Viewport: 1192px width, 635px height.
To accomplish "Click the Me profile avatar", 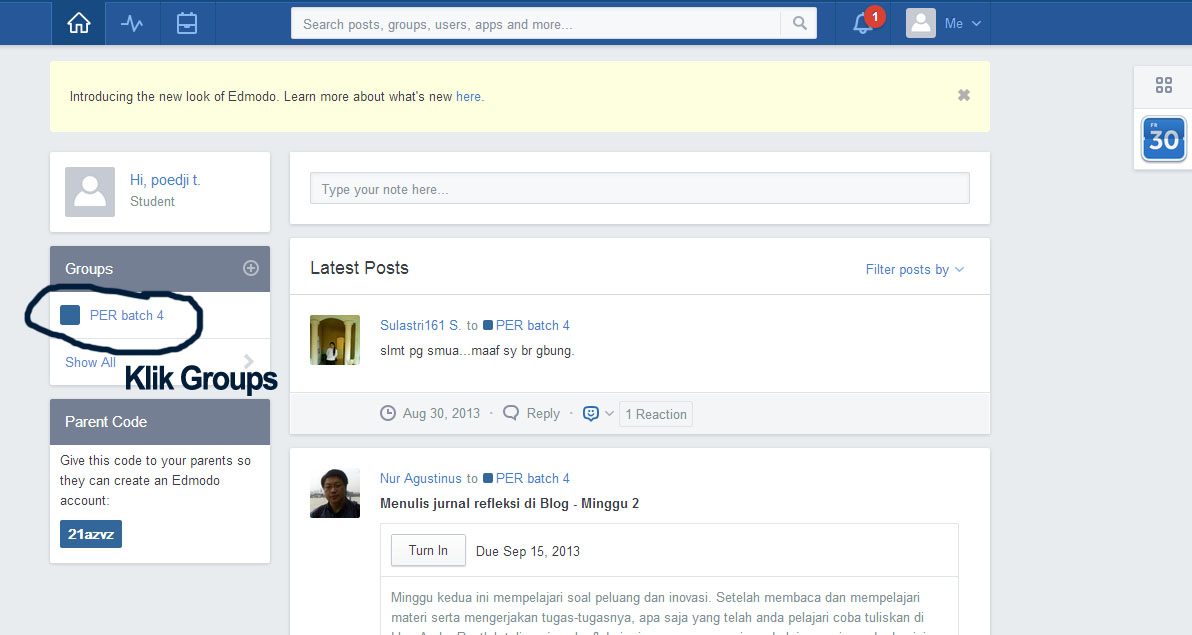I will [921, 24].
